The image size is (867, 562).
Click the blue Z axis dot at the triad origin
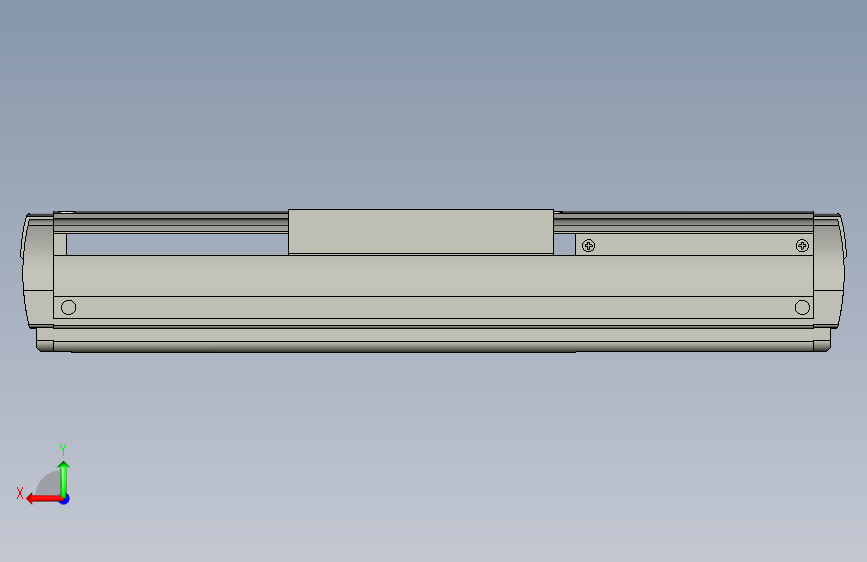(x=65, y=499)
